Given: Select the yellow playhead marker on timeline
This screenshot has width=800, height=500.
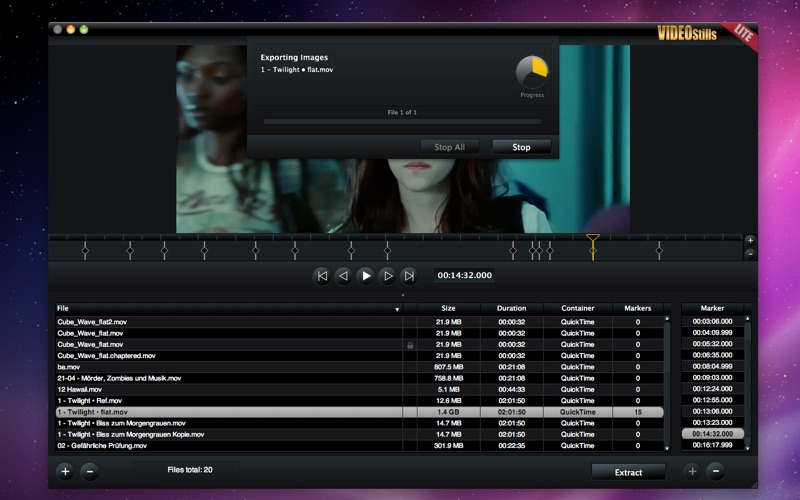Looking at the screenshot, I should pyautogui.click(x=592, y=247).
